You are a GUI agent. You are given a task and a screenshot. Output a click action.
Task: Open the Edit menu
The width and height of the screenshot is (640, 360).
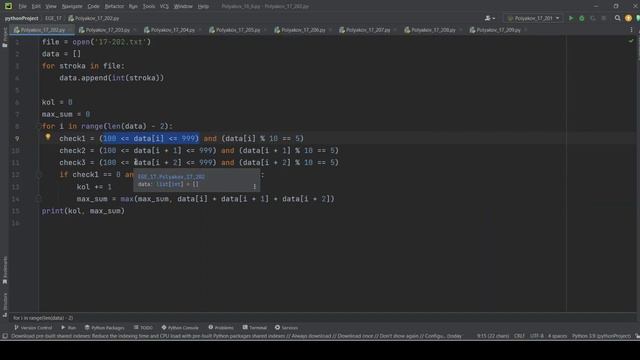click(x=36, y=7)
